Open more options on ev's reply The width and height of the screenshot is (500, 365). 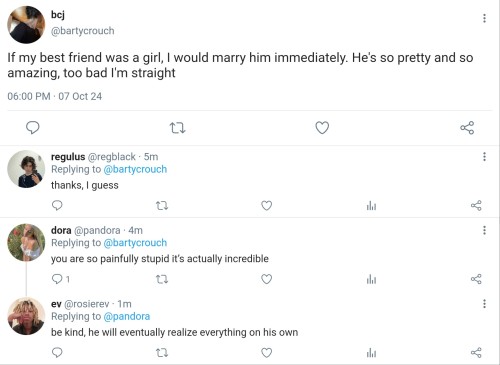[484, 304]
